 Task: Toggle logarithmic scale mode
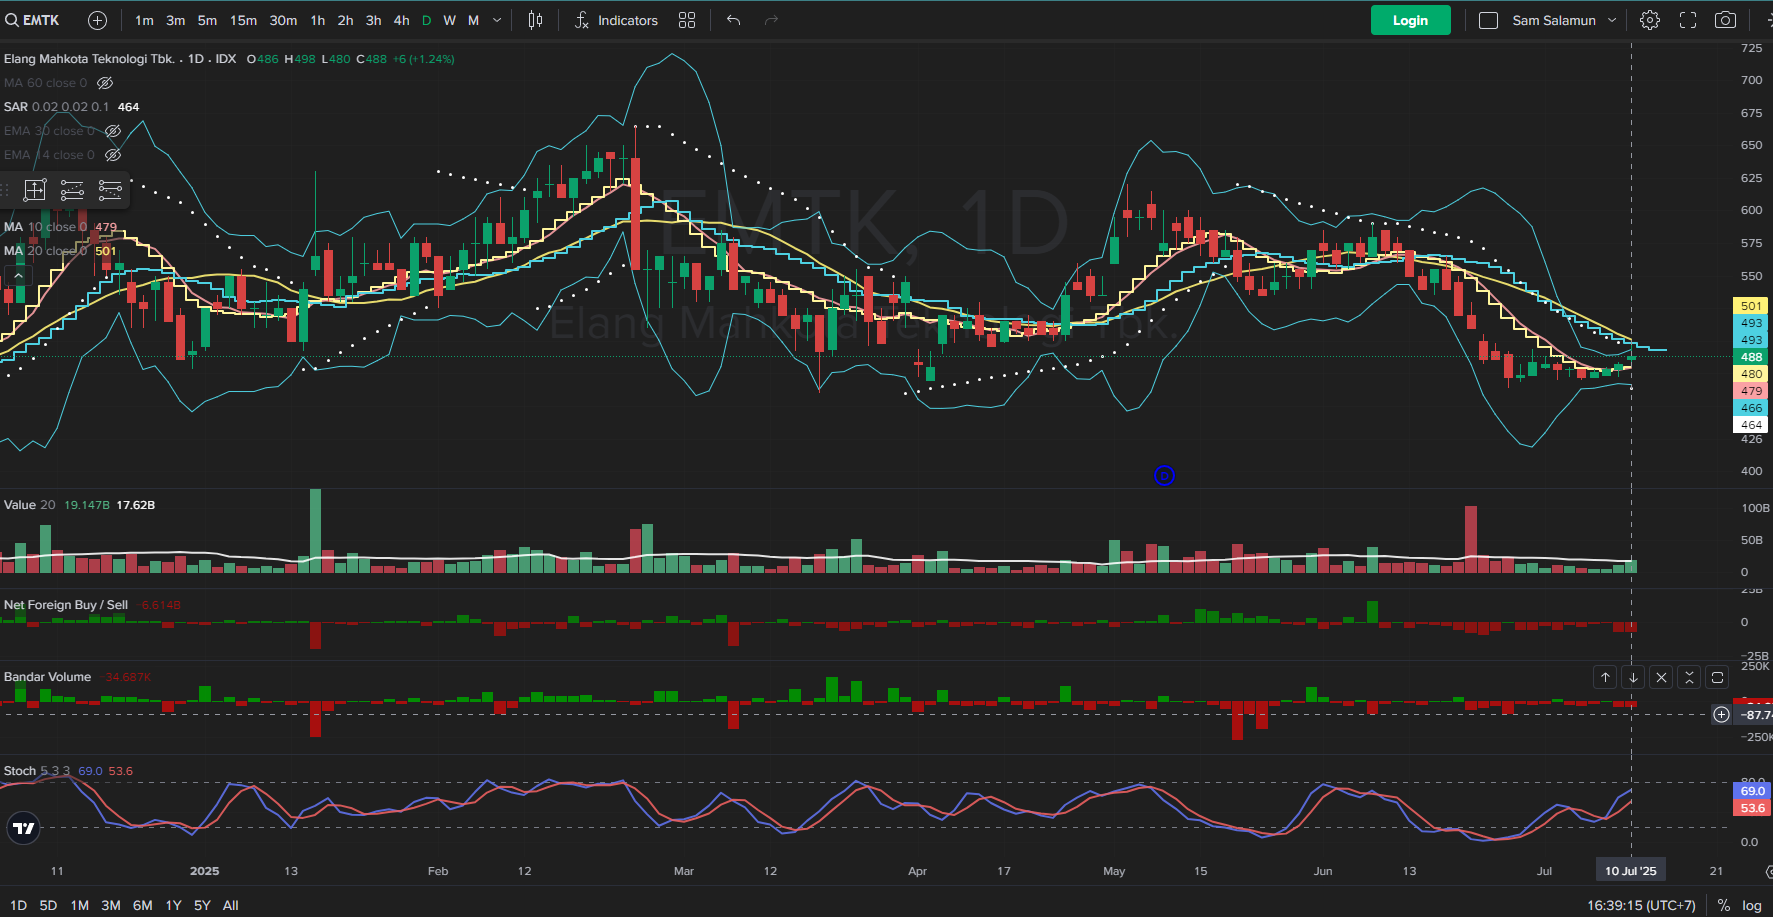[1752, 905]
